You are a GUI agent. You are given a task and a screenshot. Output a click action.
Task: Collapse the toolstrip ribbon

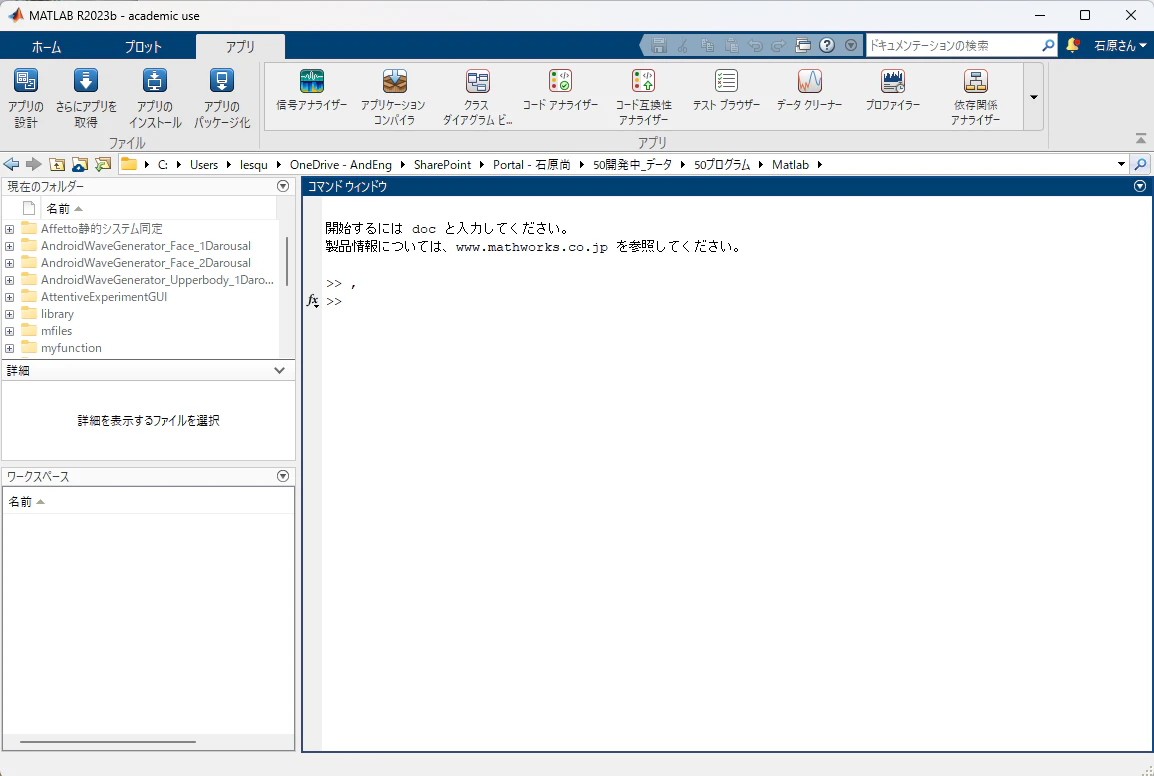pos(1141,138)
